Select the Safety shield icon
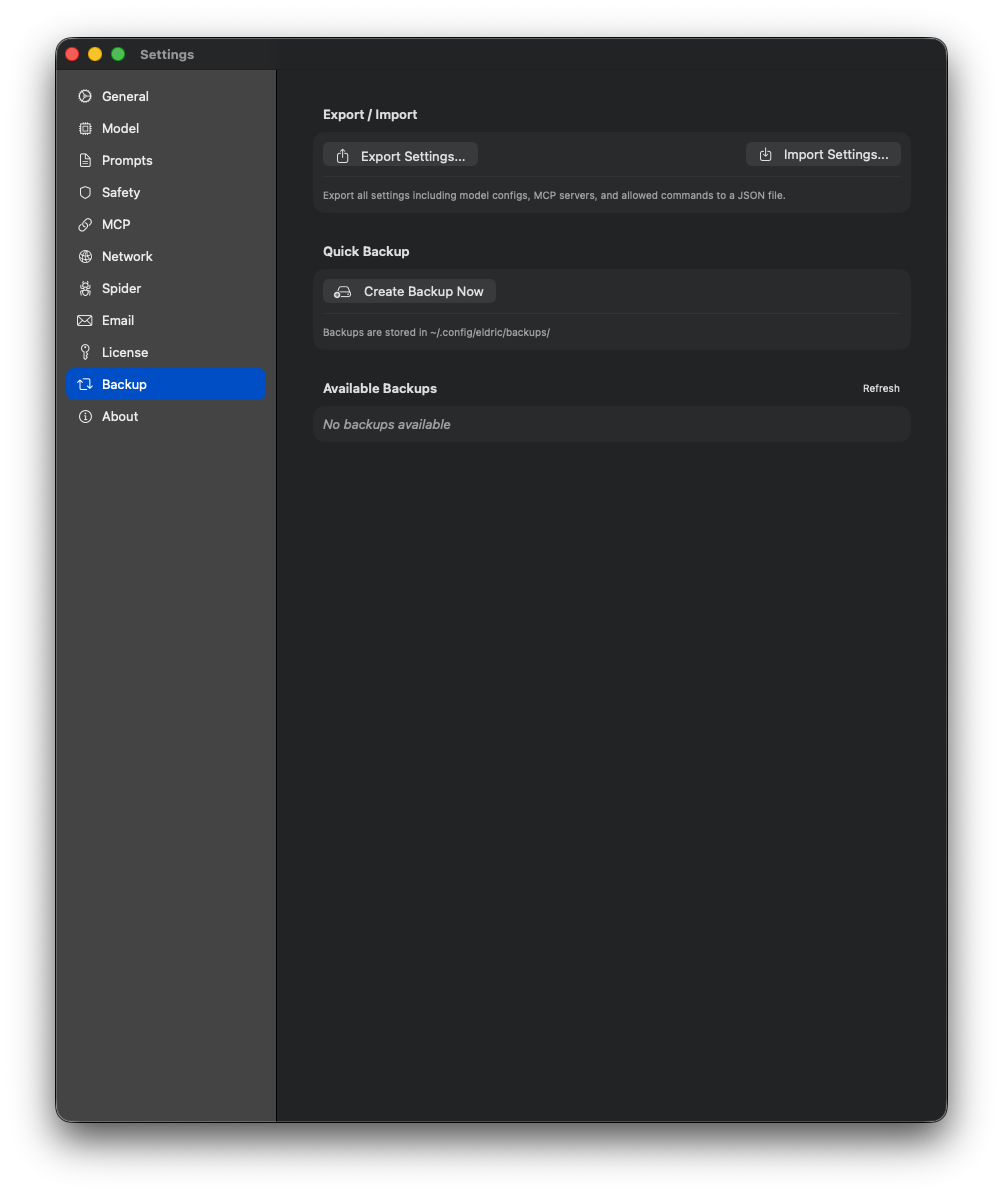 [x=86, y=192]
